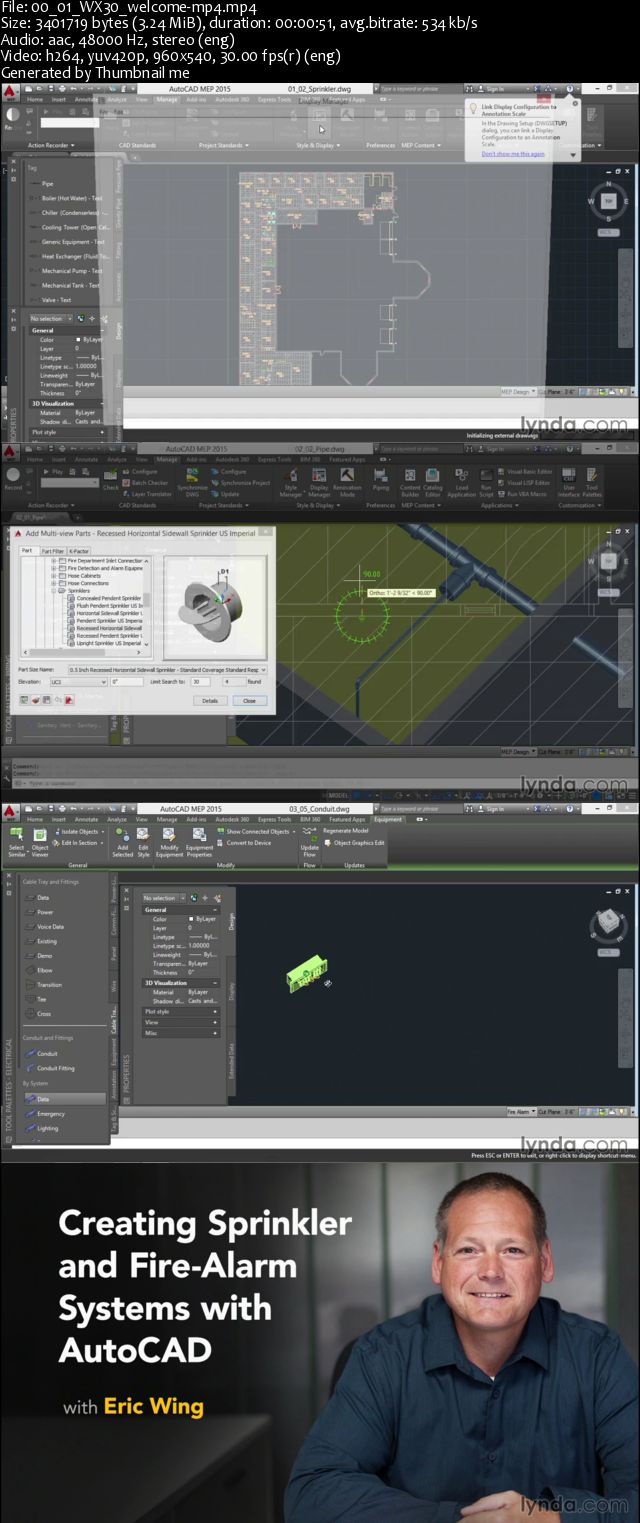Viewport: 640px width, 1523px height.
Task: Open Object Viewer in Conduit.dwg ribbon
Action: 40,841
